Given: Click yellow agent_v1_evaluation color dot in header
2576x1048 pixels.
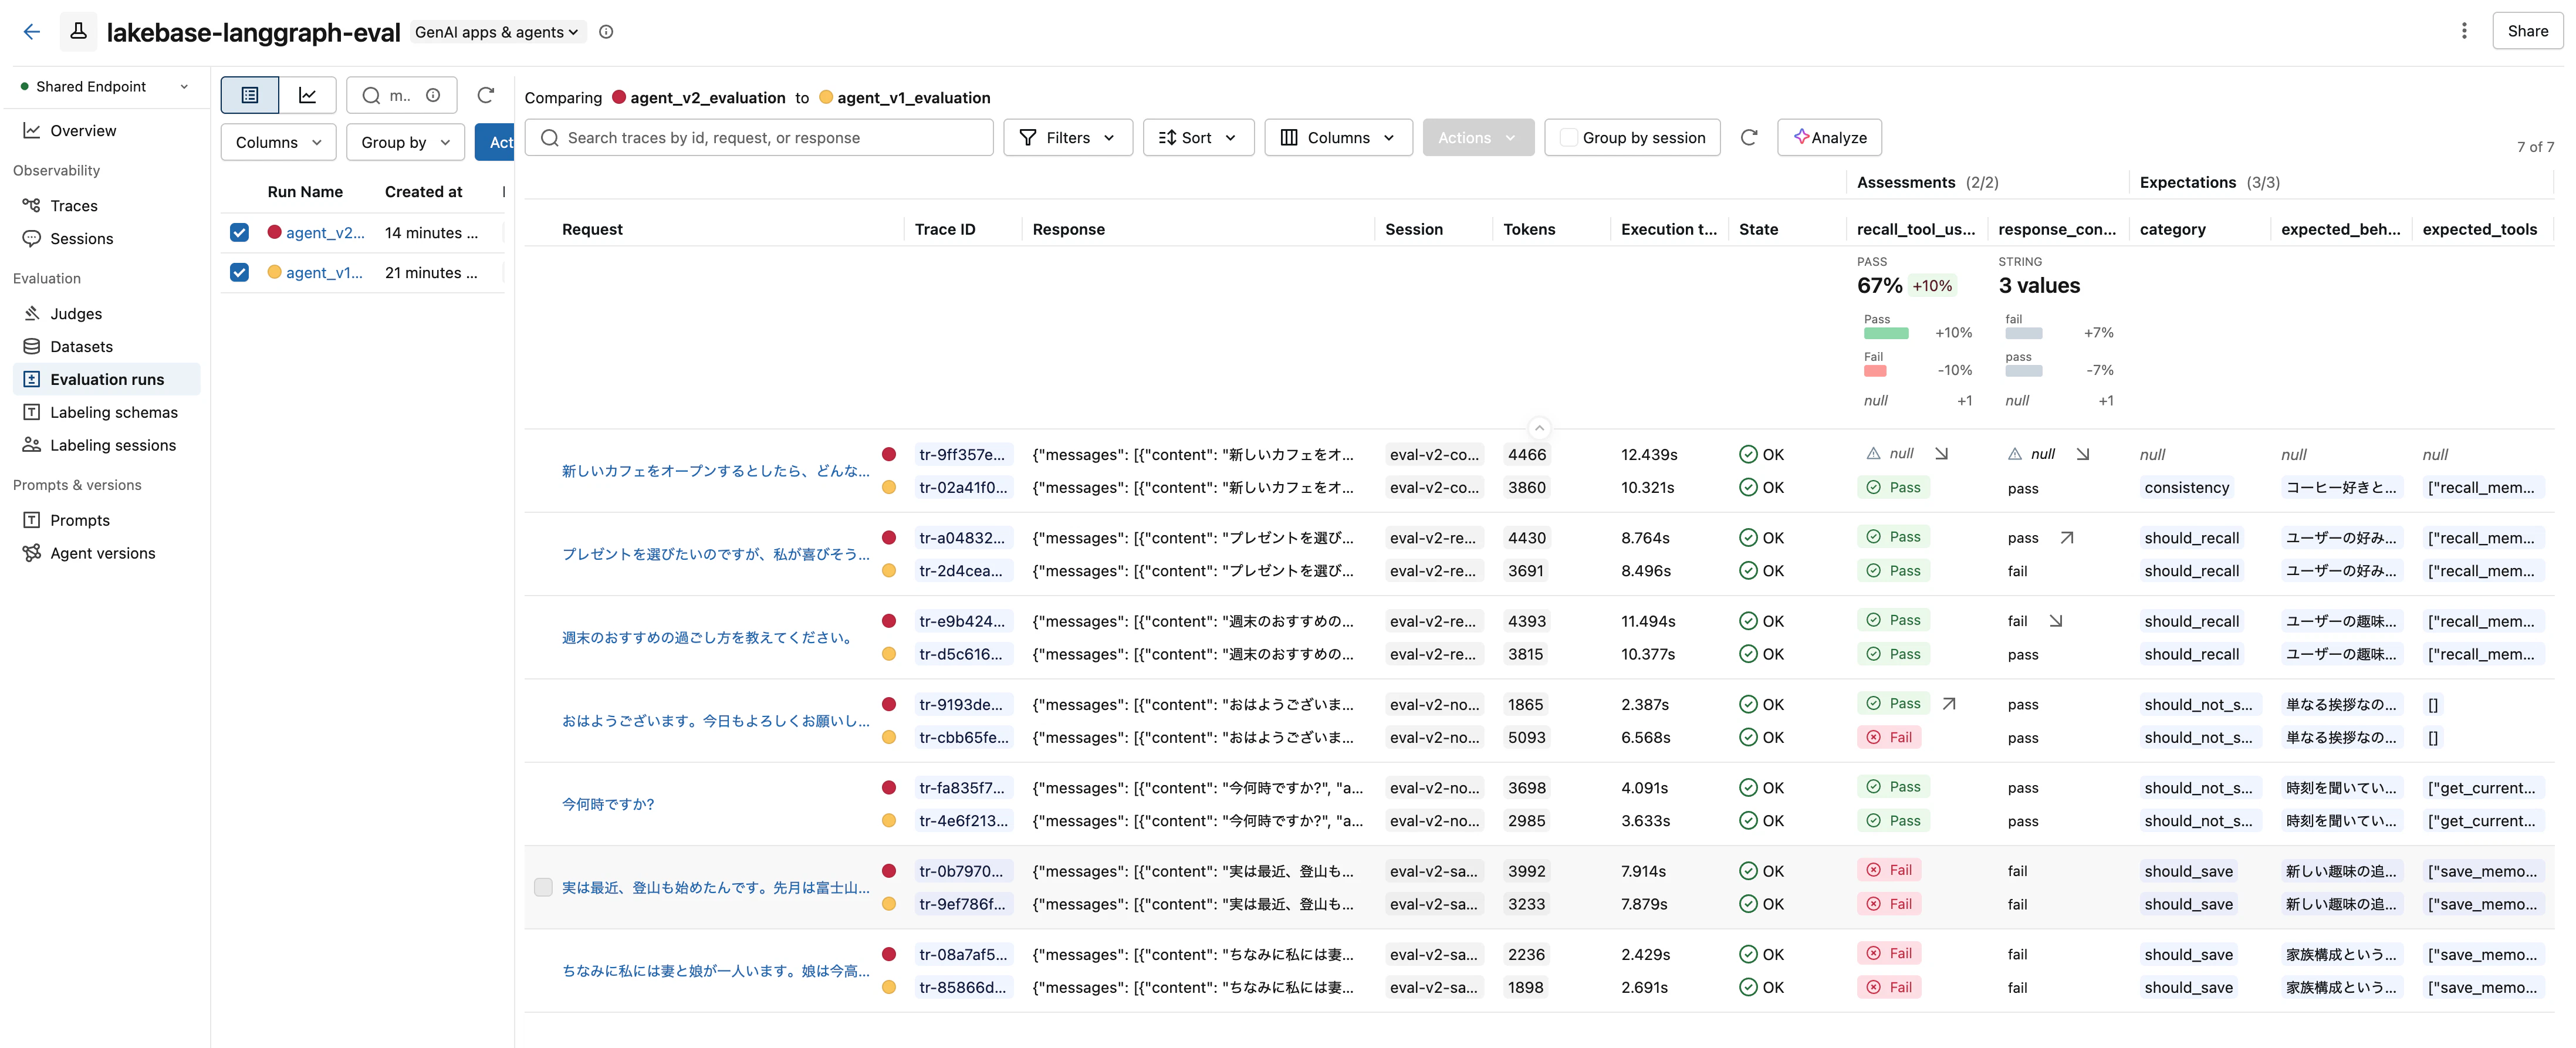Looking at the screenshot, I should click(826, 97).
